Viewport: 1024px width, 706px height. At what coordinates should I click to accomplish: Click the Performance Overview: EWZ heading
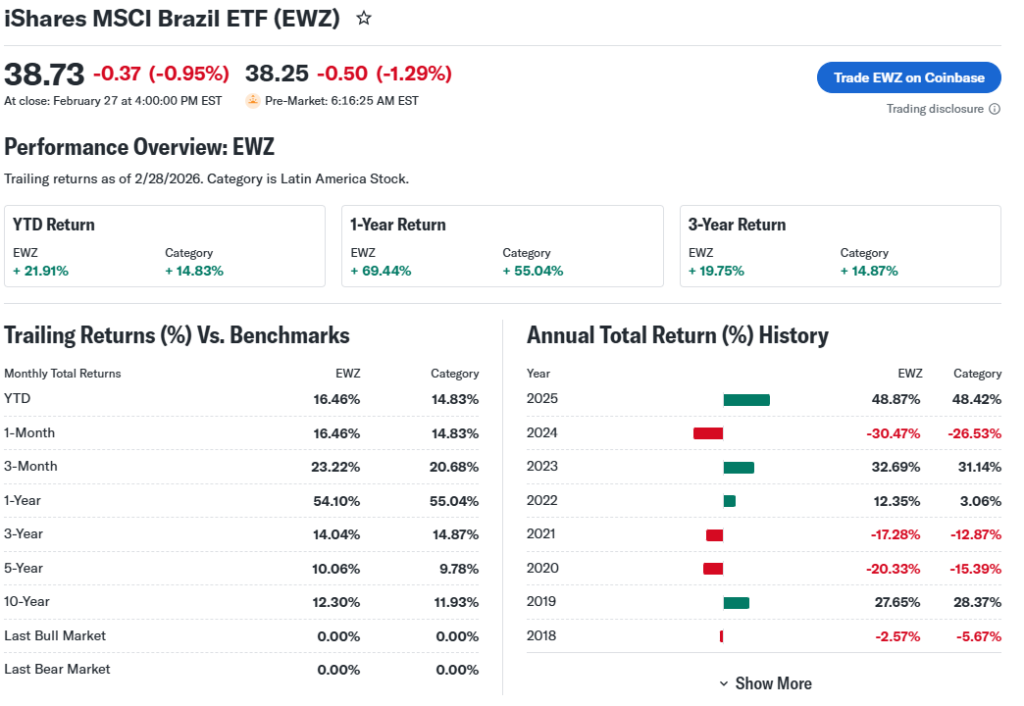pyautogui.click(x=139, y=147)
